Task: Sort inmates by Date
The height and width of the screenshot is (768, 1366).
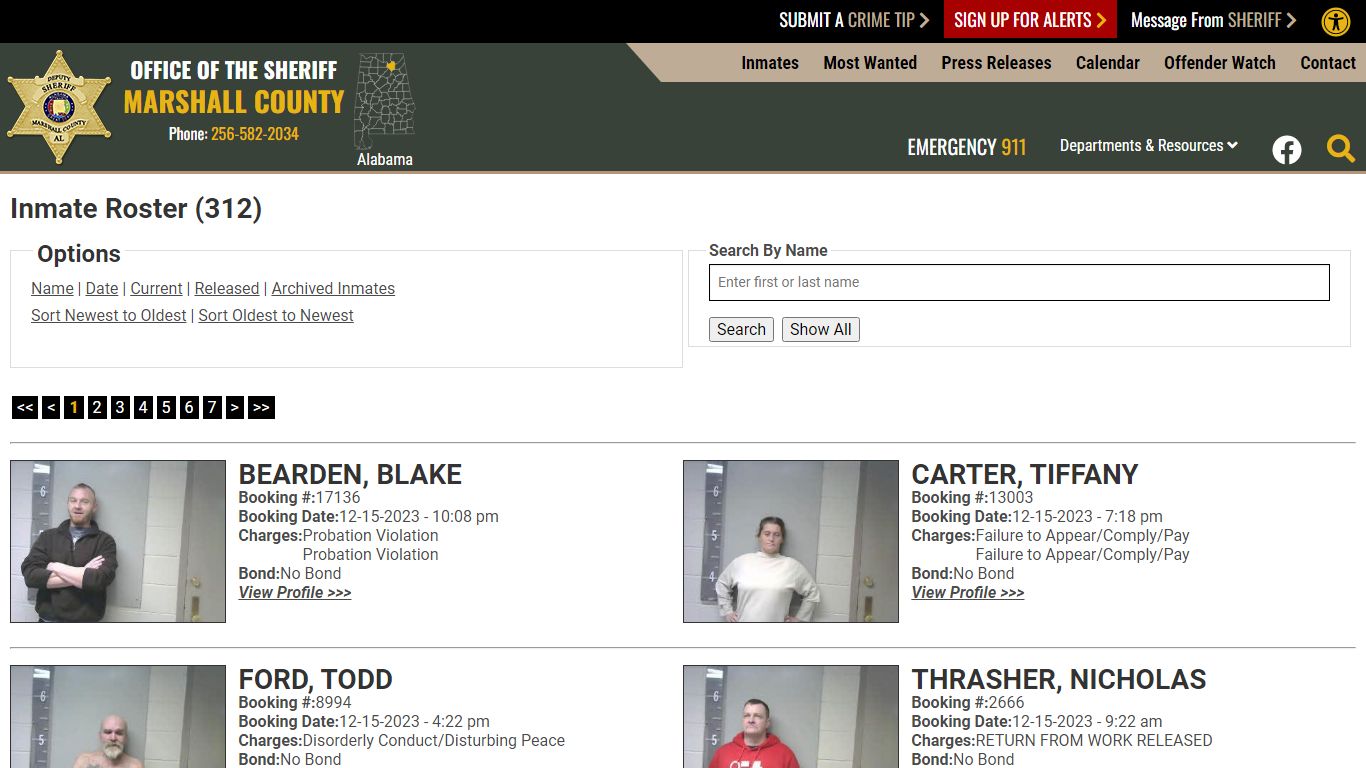Action: pos(102,288)
